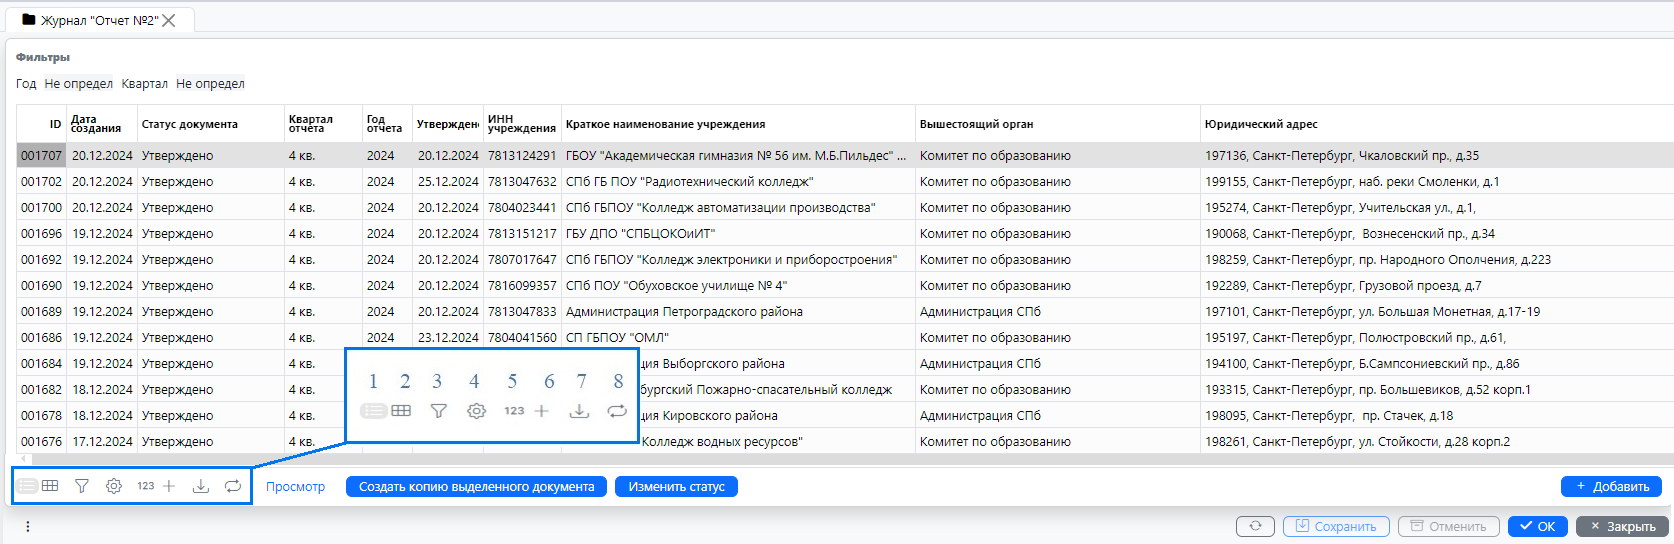Viewport: 1674px width, 544px height.
Task: Select the row with ID 001702
Action: (42, 182)
